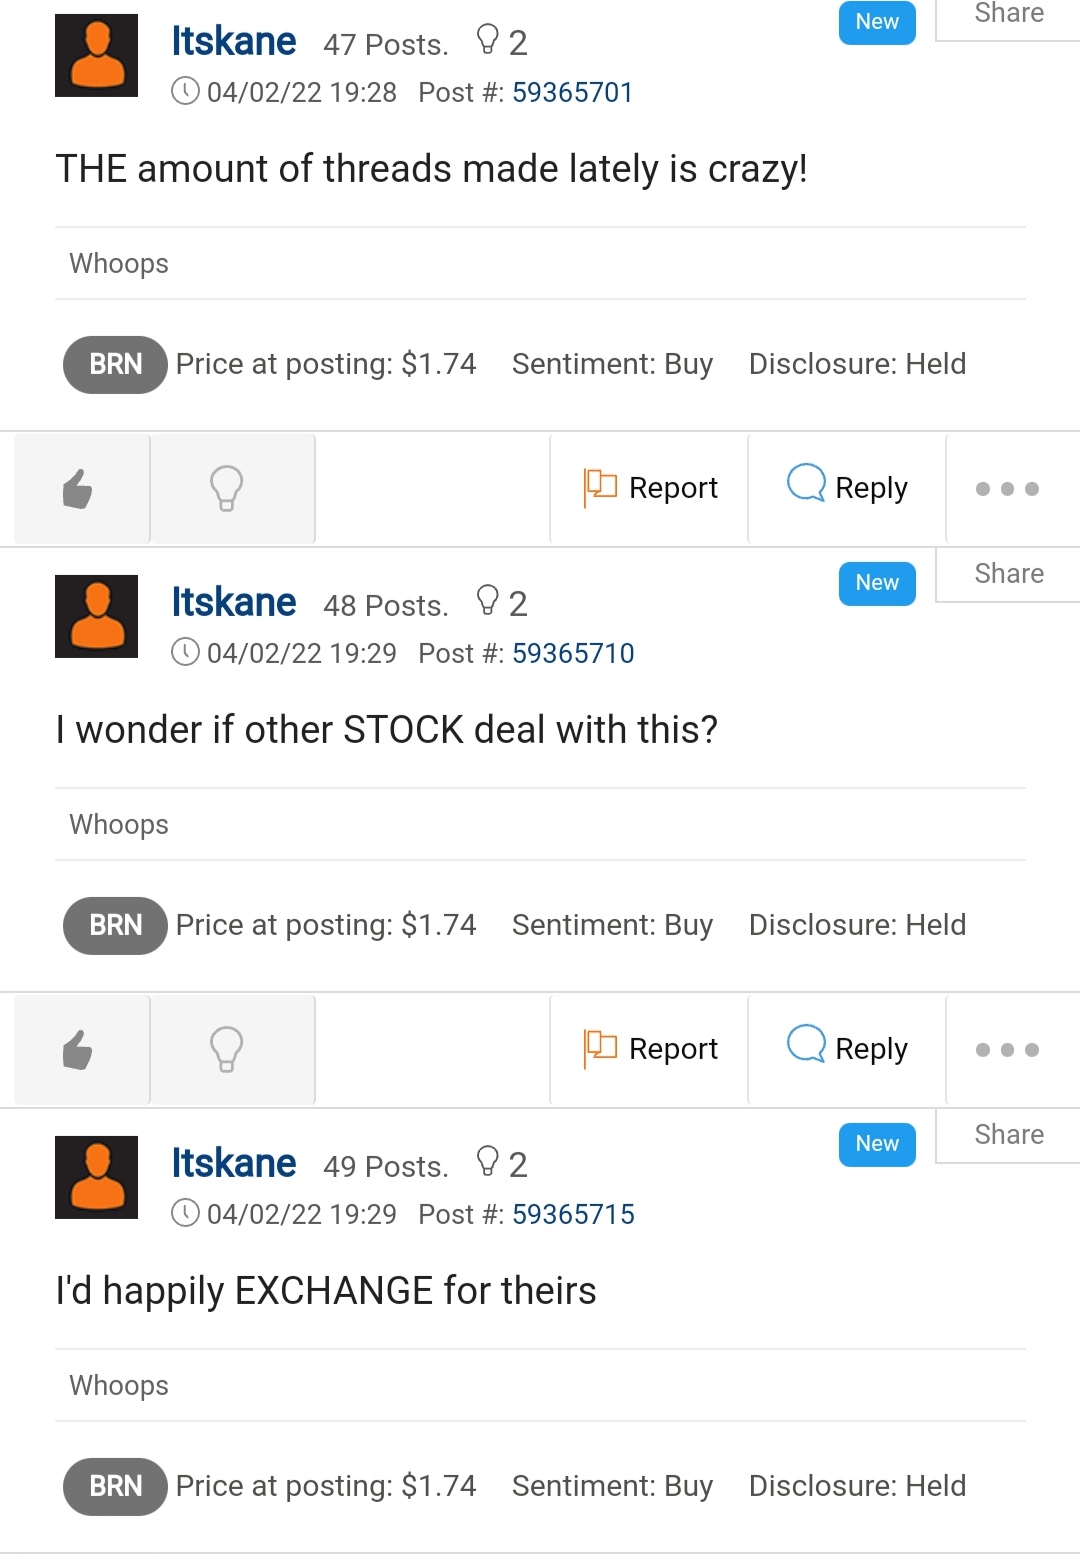Share the 48 Posts entry
Screen dimensions: 1080x1556
tap(1008, 574)
